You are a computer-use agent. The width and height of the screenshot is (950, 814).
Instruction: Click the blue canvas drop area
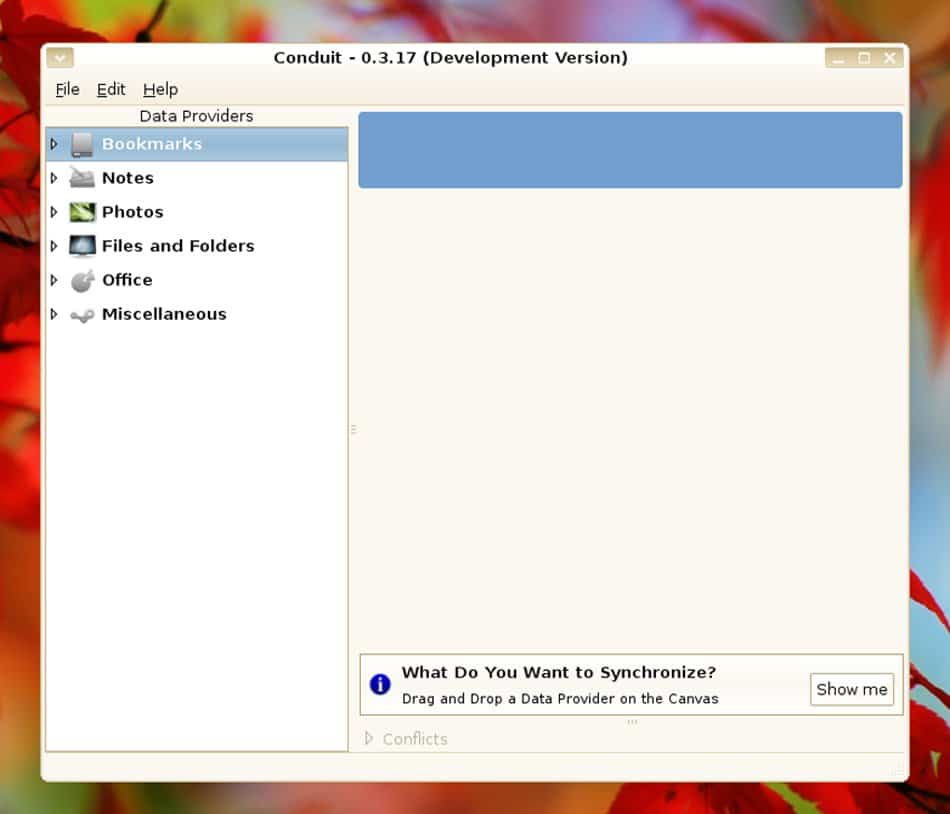coord(630,150)
